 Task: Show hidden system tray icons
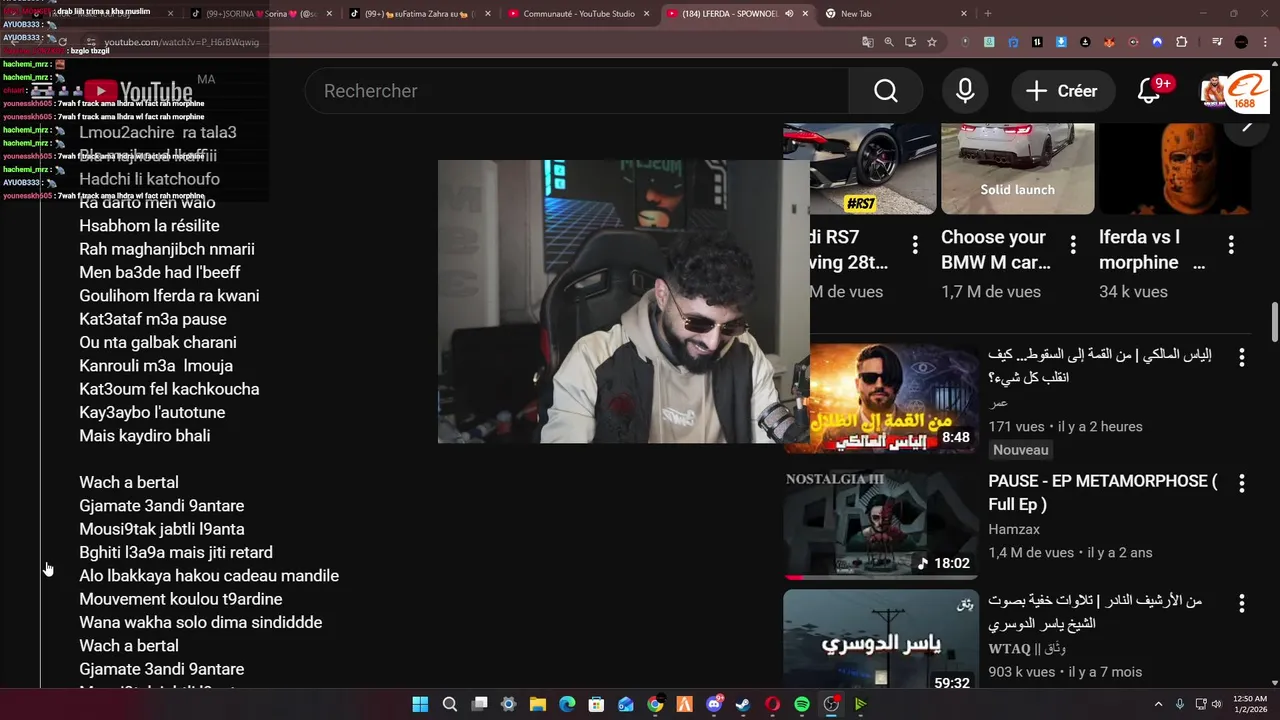pos(1158,705)
